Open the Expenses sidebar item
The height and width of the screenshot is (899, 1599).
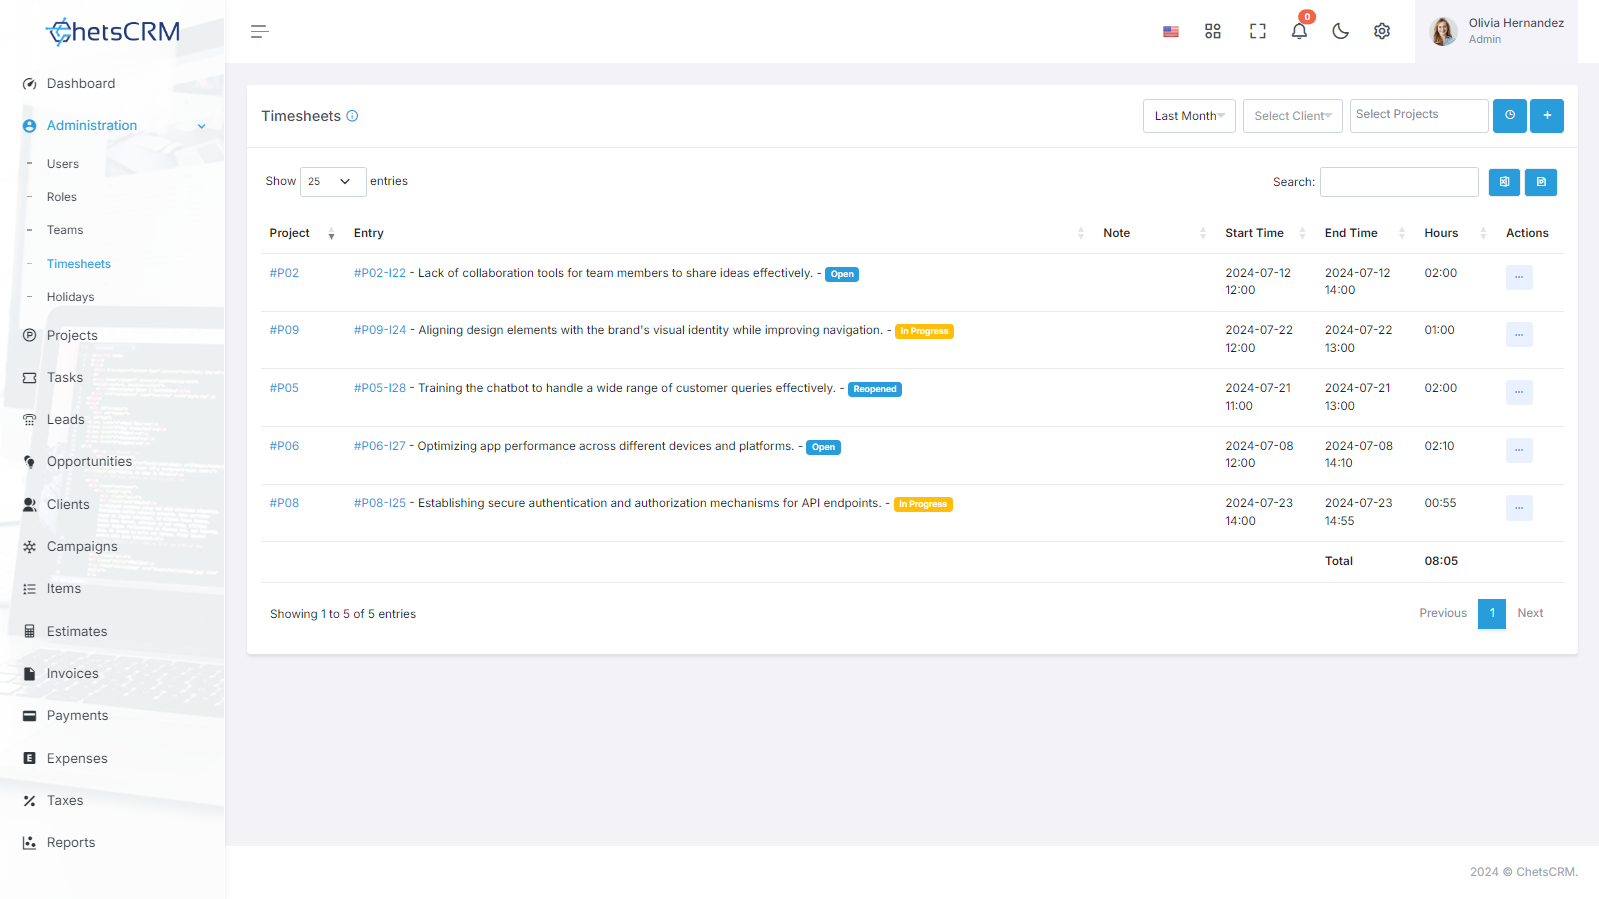tap(77, 759)
